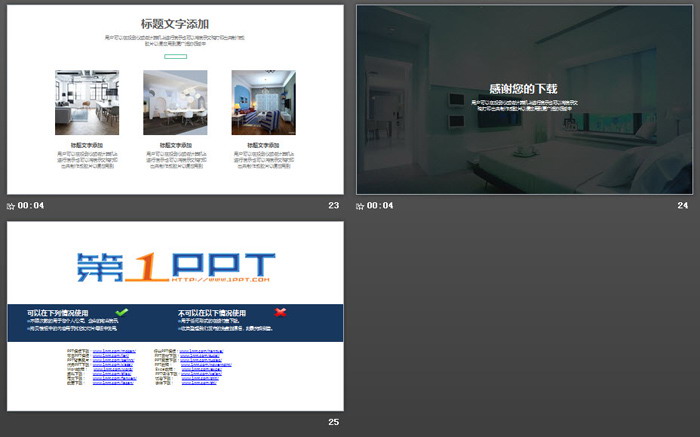Select slide 24 dark bedroom thumbnail

(x=525, y=100)
